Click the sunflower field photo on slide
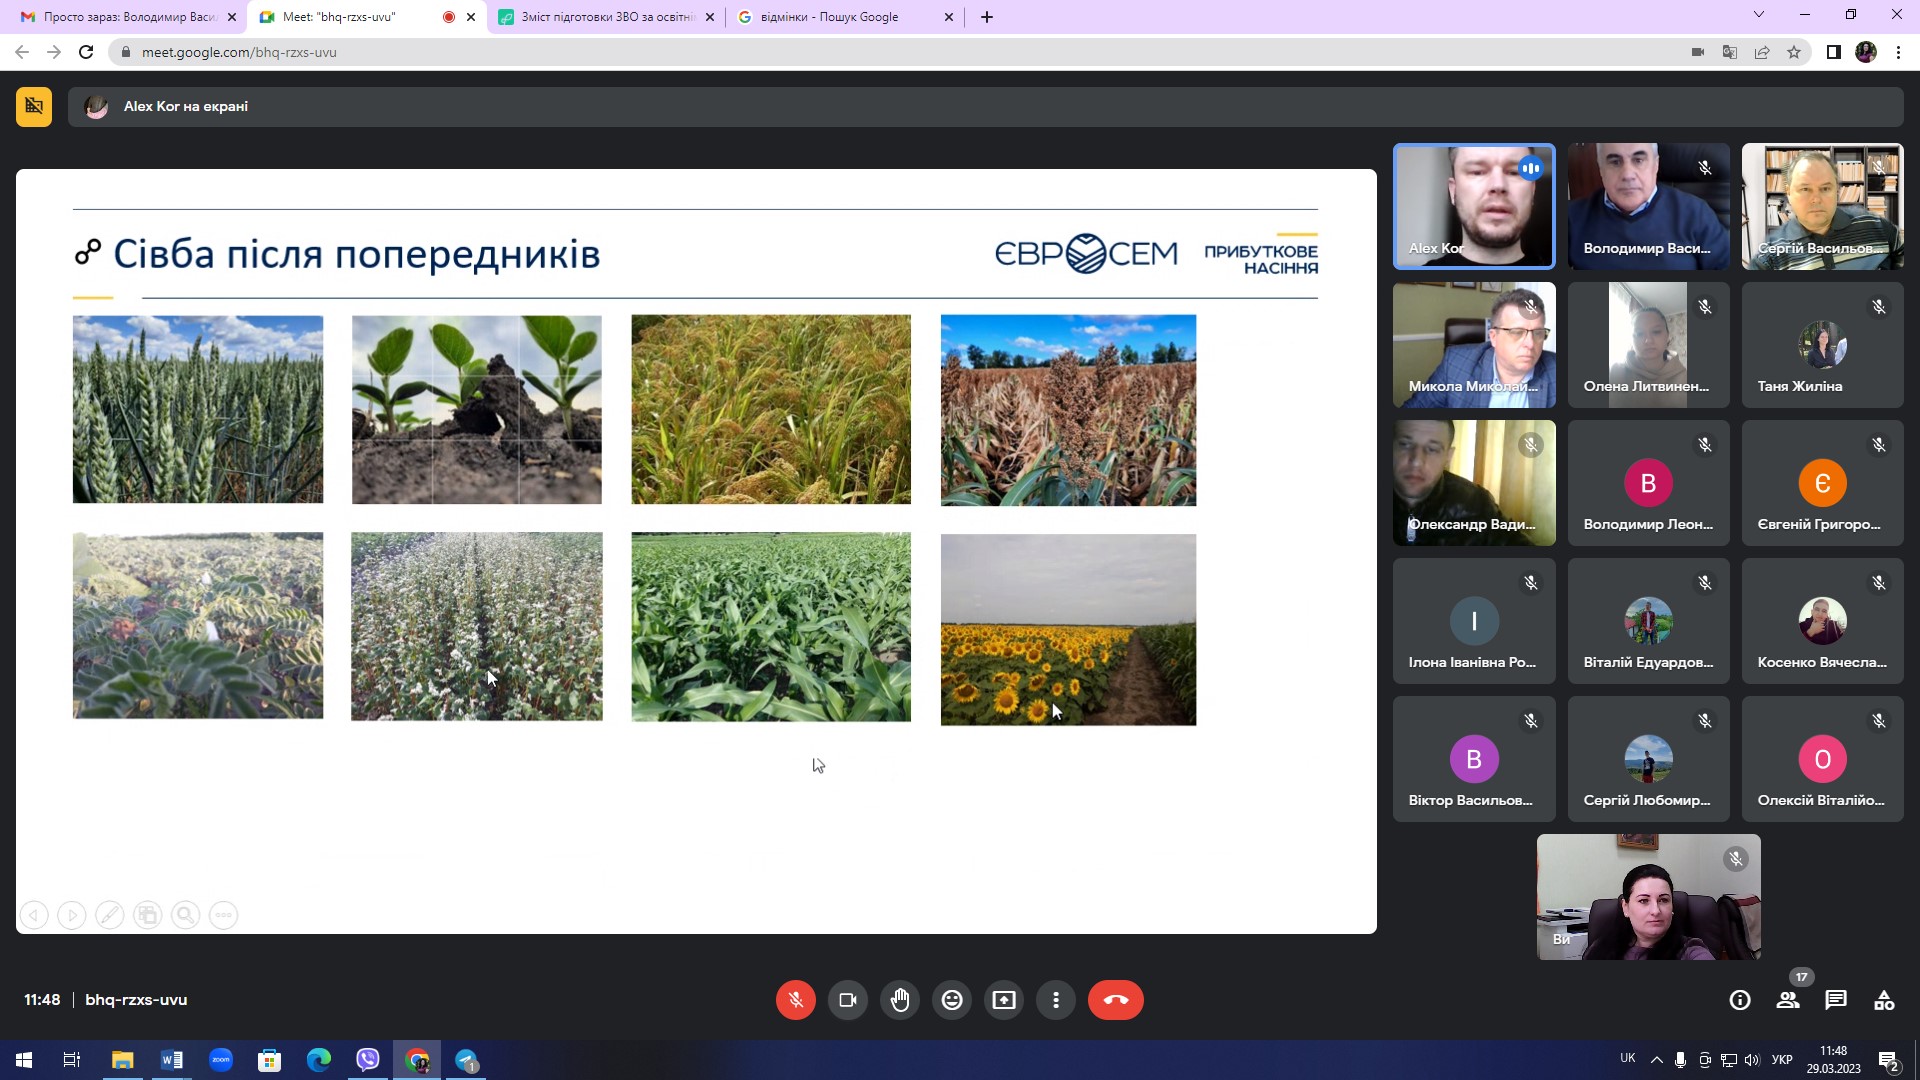 click(x=1068, y=629)
